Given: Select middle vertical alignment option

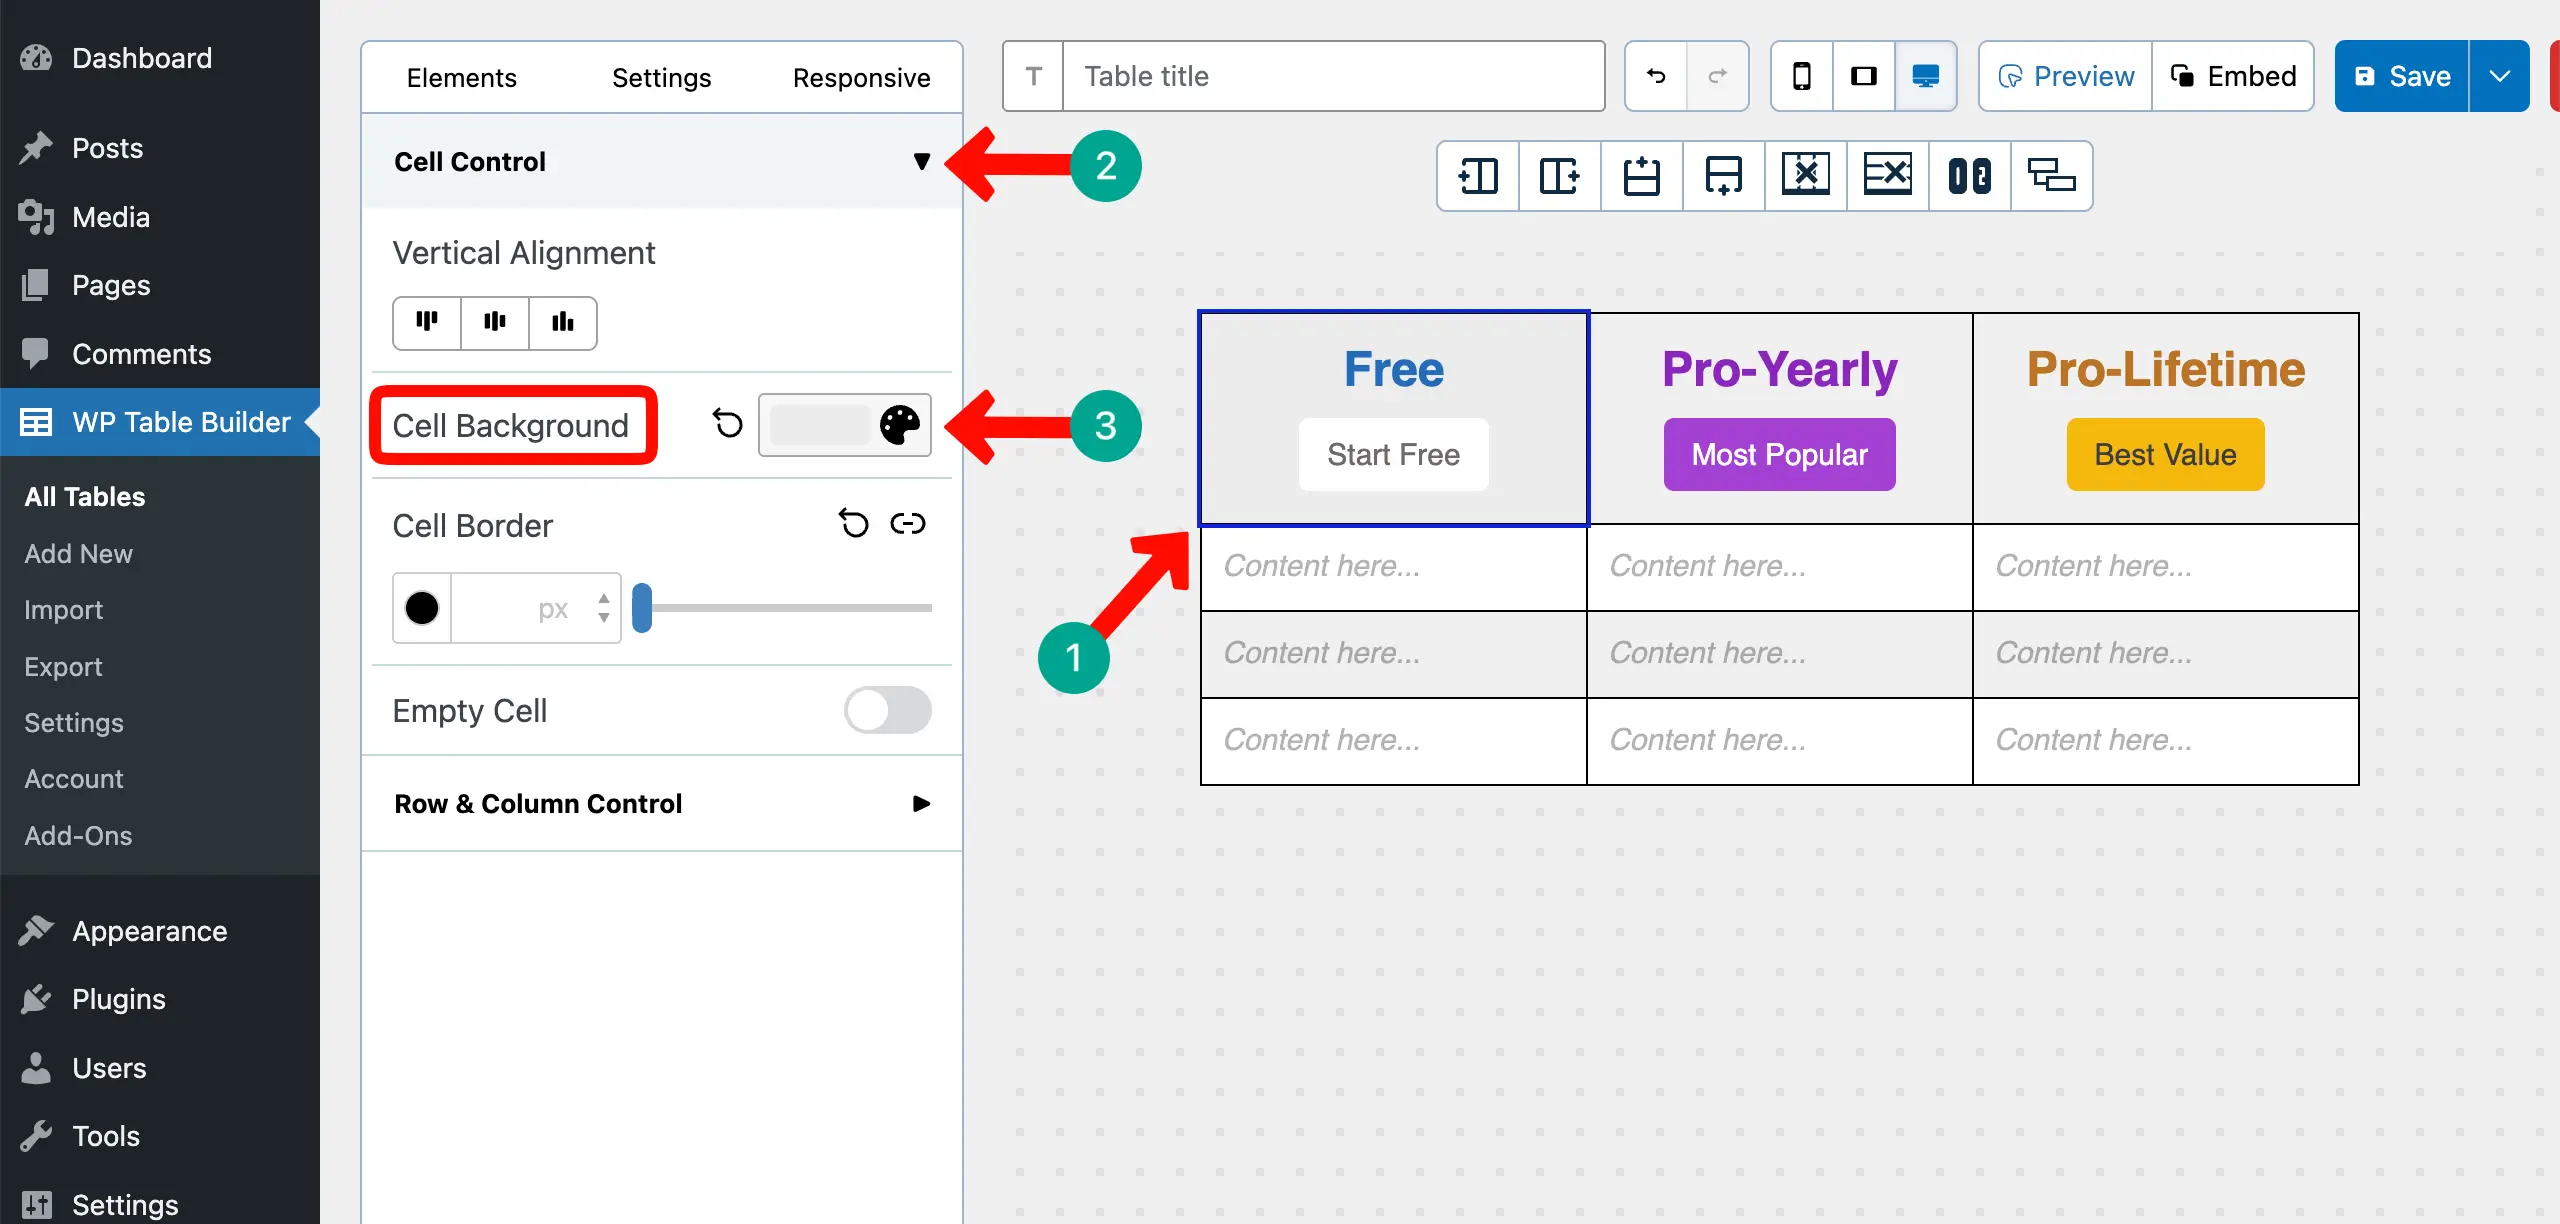Looking at the screenshot, I should [x=495, y=322].
